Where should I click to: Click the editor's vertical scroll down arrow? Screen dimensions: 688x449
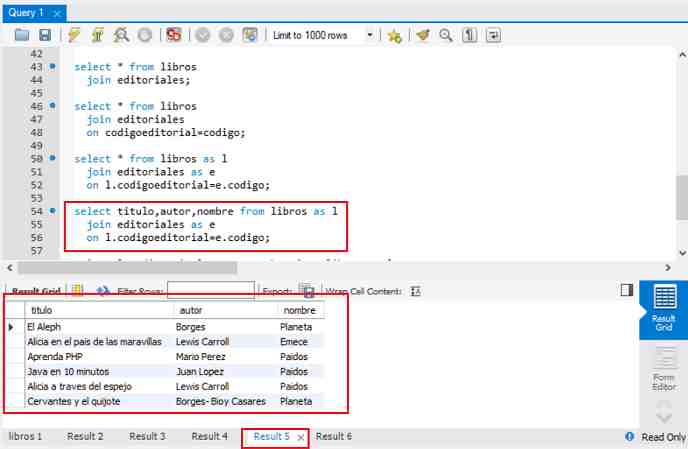[682, 253]
